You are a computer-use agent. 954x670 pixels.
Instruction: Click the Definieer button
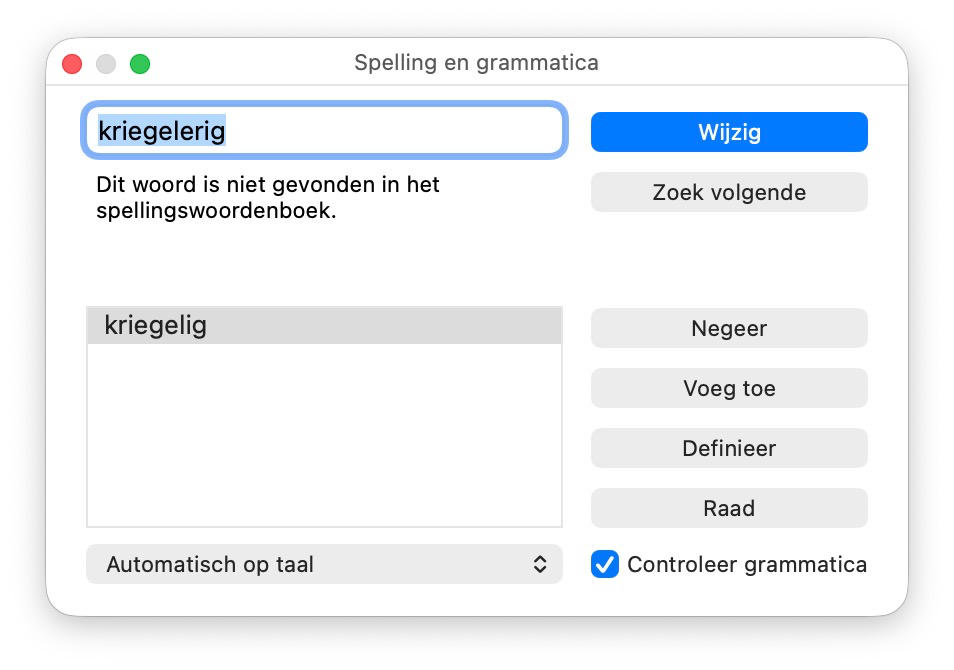click(729, 448)
